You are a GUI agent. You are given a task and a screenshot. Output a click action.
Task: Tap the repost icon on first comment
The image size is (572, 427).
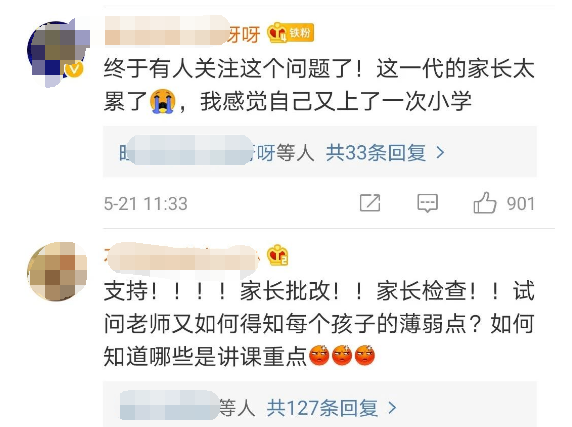[x=370, y=203]
